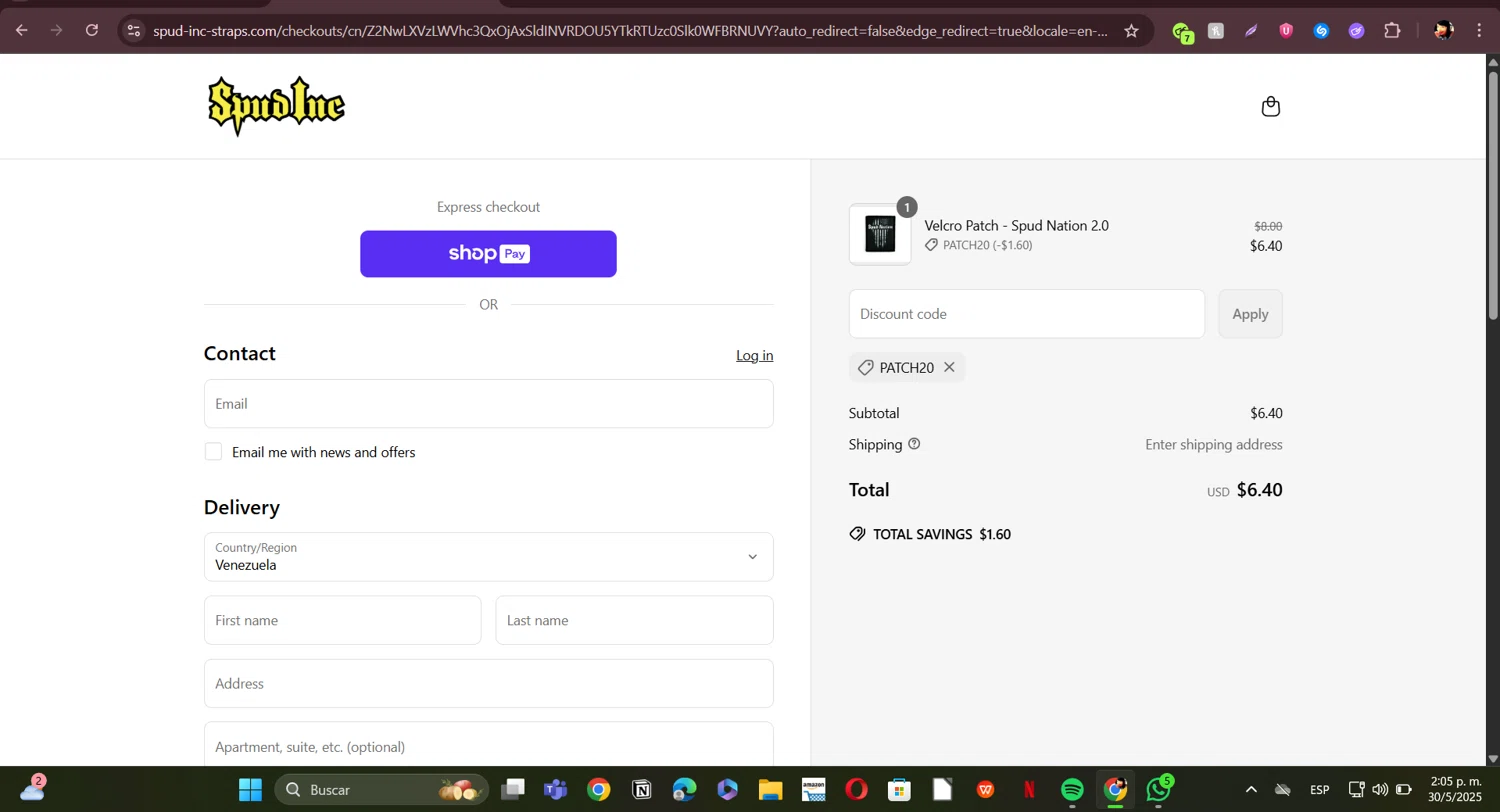1500x812 pixels.
Task: Click the browser back arrow
Action: point(22,31)
